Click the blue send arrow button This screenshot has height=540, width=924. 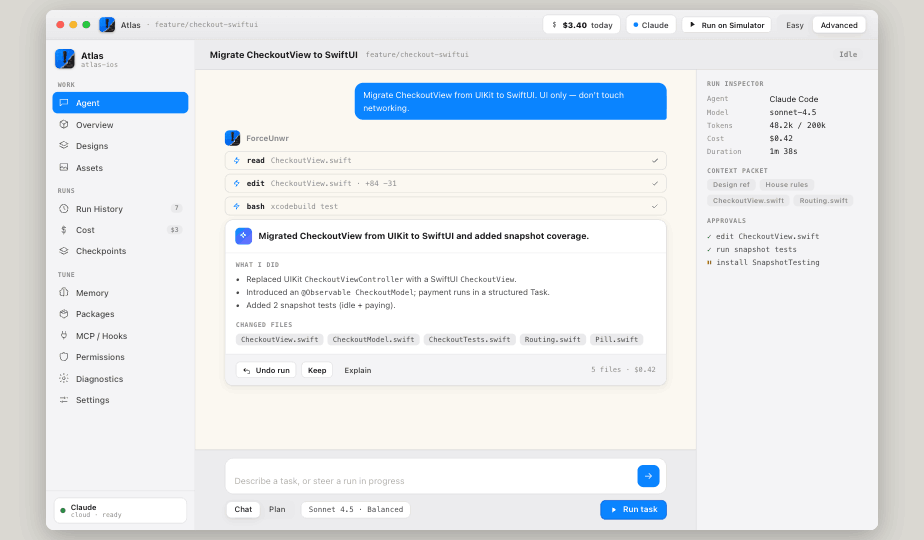click(x=648, y=476)
